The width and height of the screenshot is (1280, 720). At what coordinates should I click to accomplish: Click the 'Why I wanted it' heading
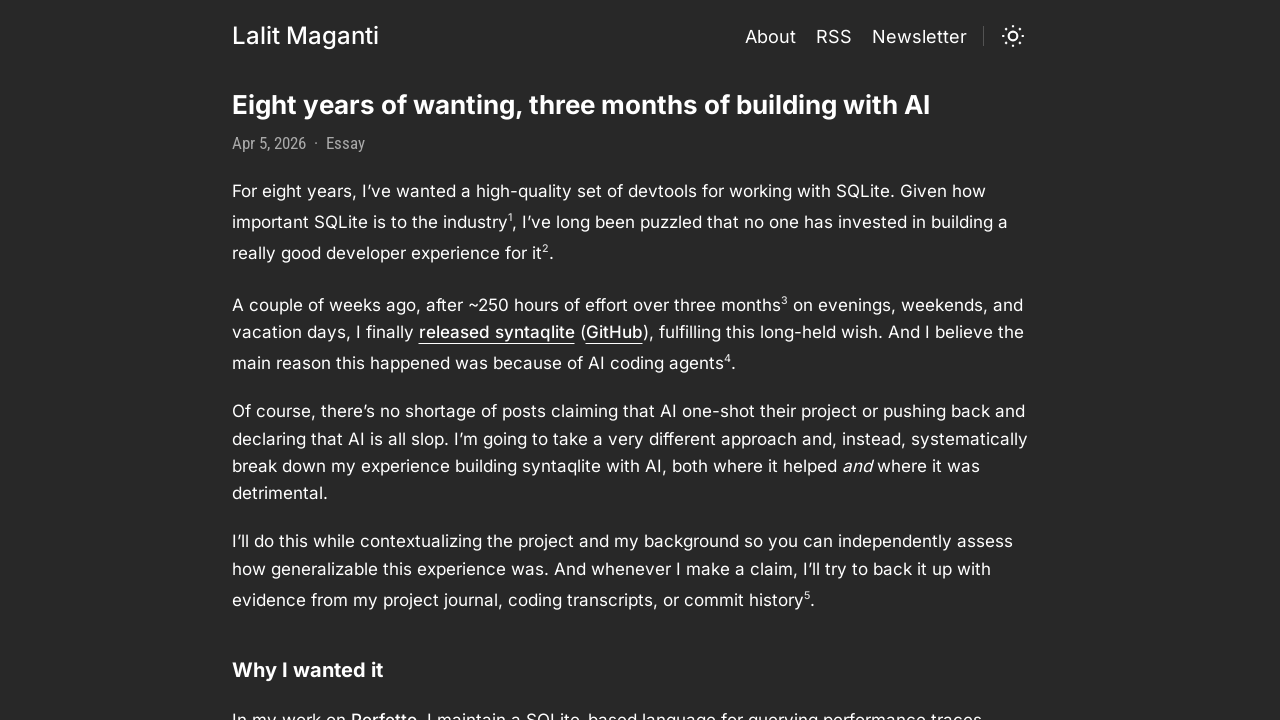tap(307, 670)
